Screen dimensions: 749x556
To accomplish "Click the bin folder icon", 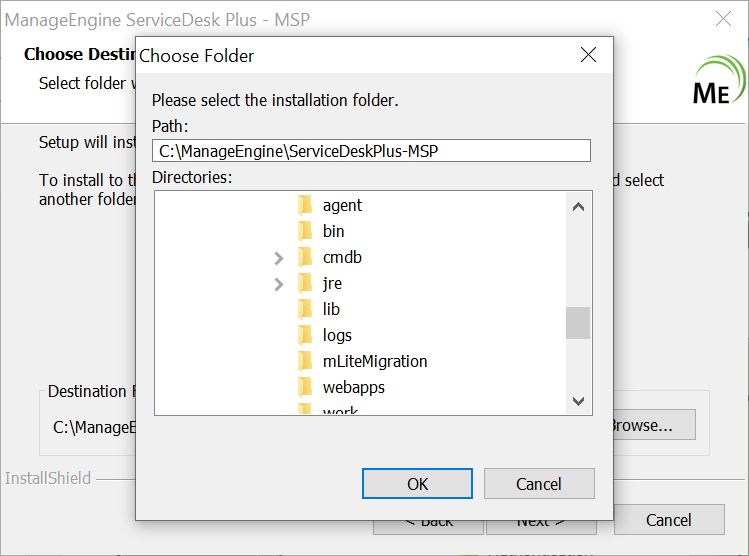I will point(306,231).
